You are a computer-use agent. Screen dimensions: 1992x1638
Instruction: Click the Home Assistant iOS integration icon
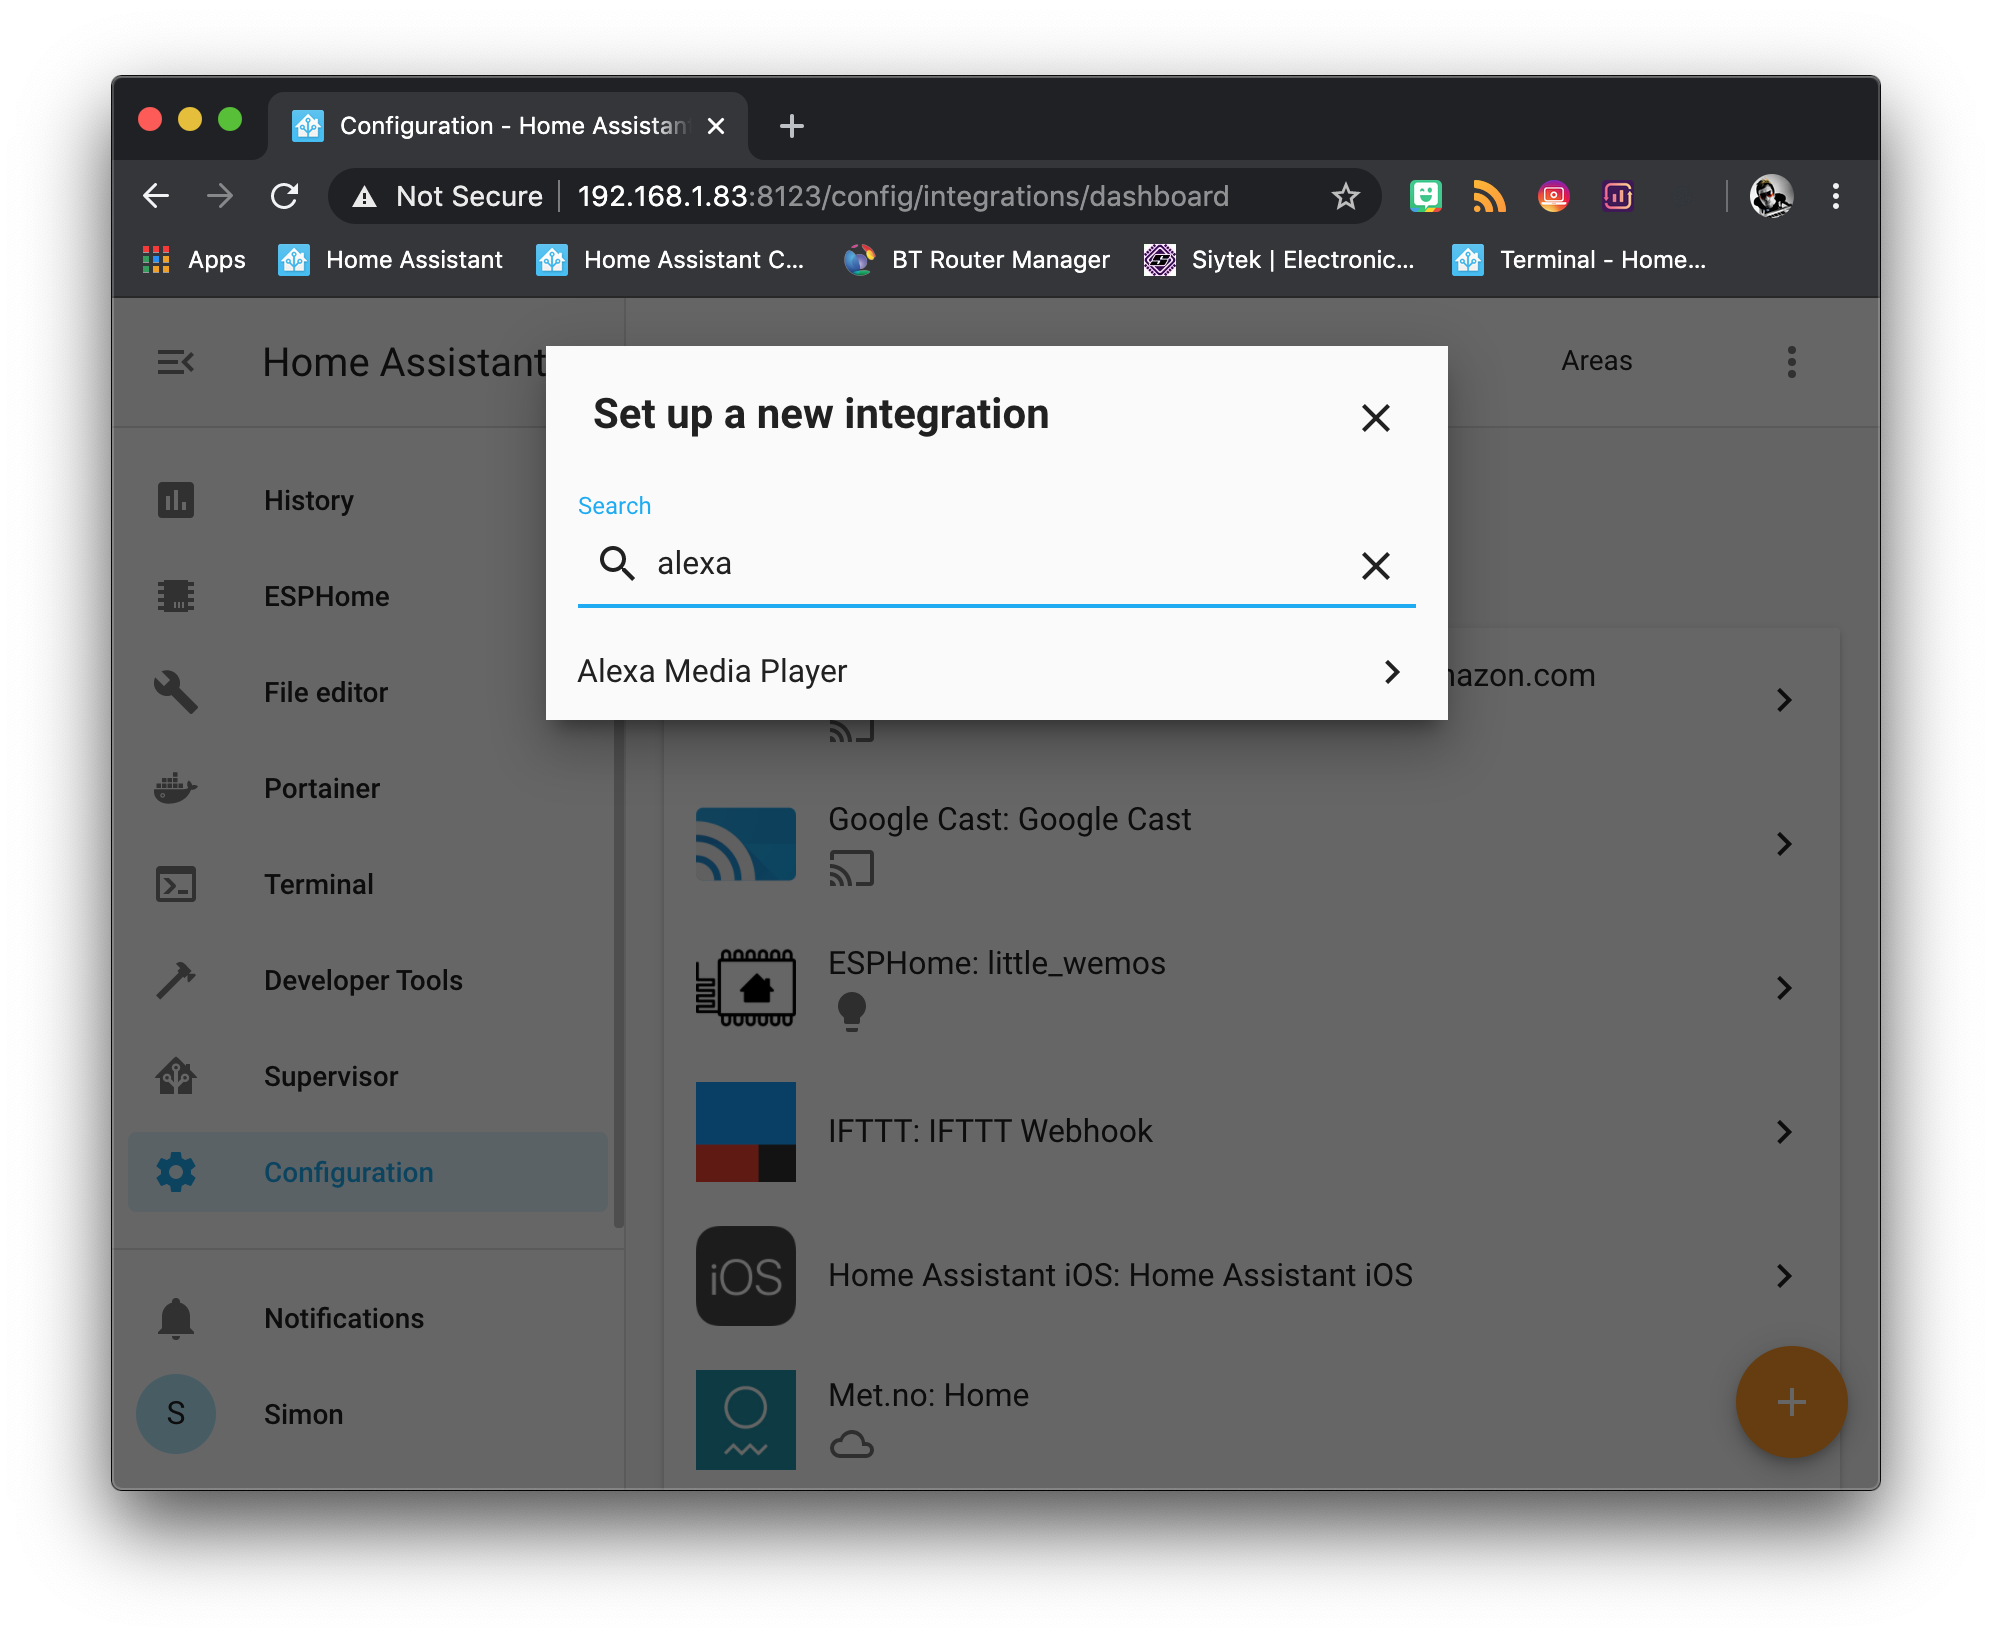[x=745, y=1276]
